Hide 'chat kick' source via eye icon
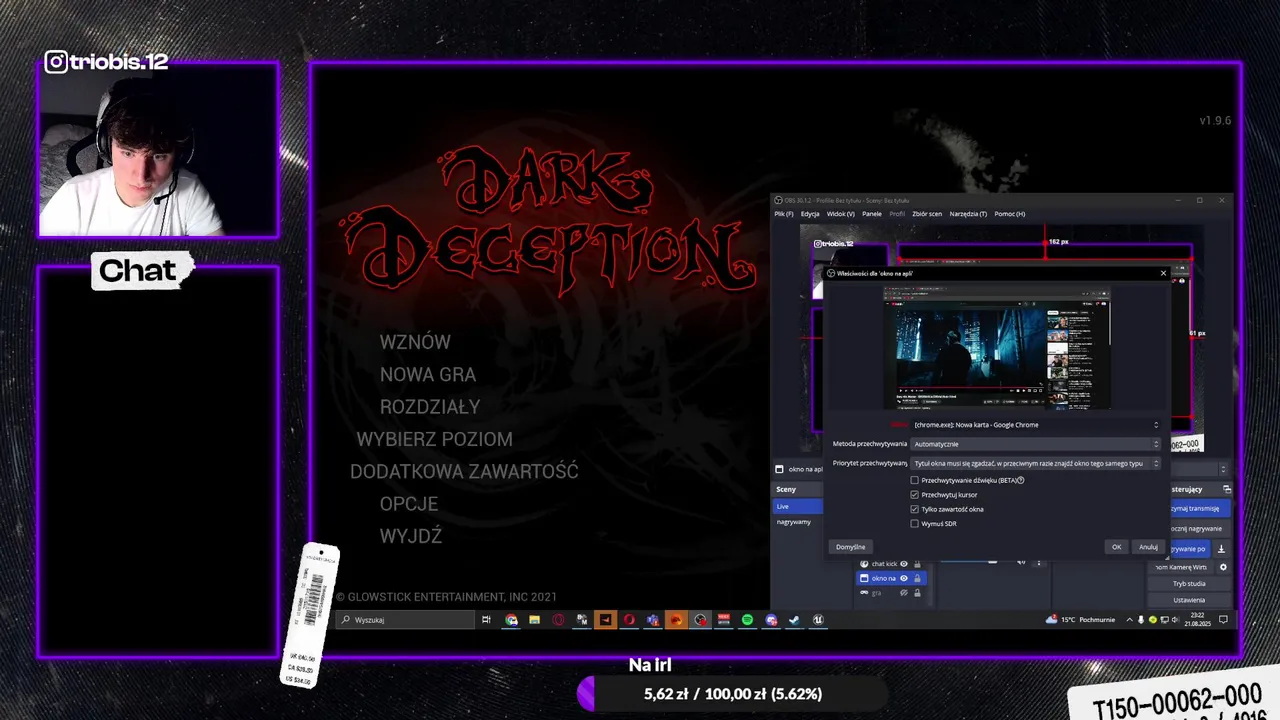Image resolution: width=1280 pixels, height=720 pixels. [904, 564]
